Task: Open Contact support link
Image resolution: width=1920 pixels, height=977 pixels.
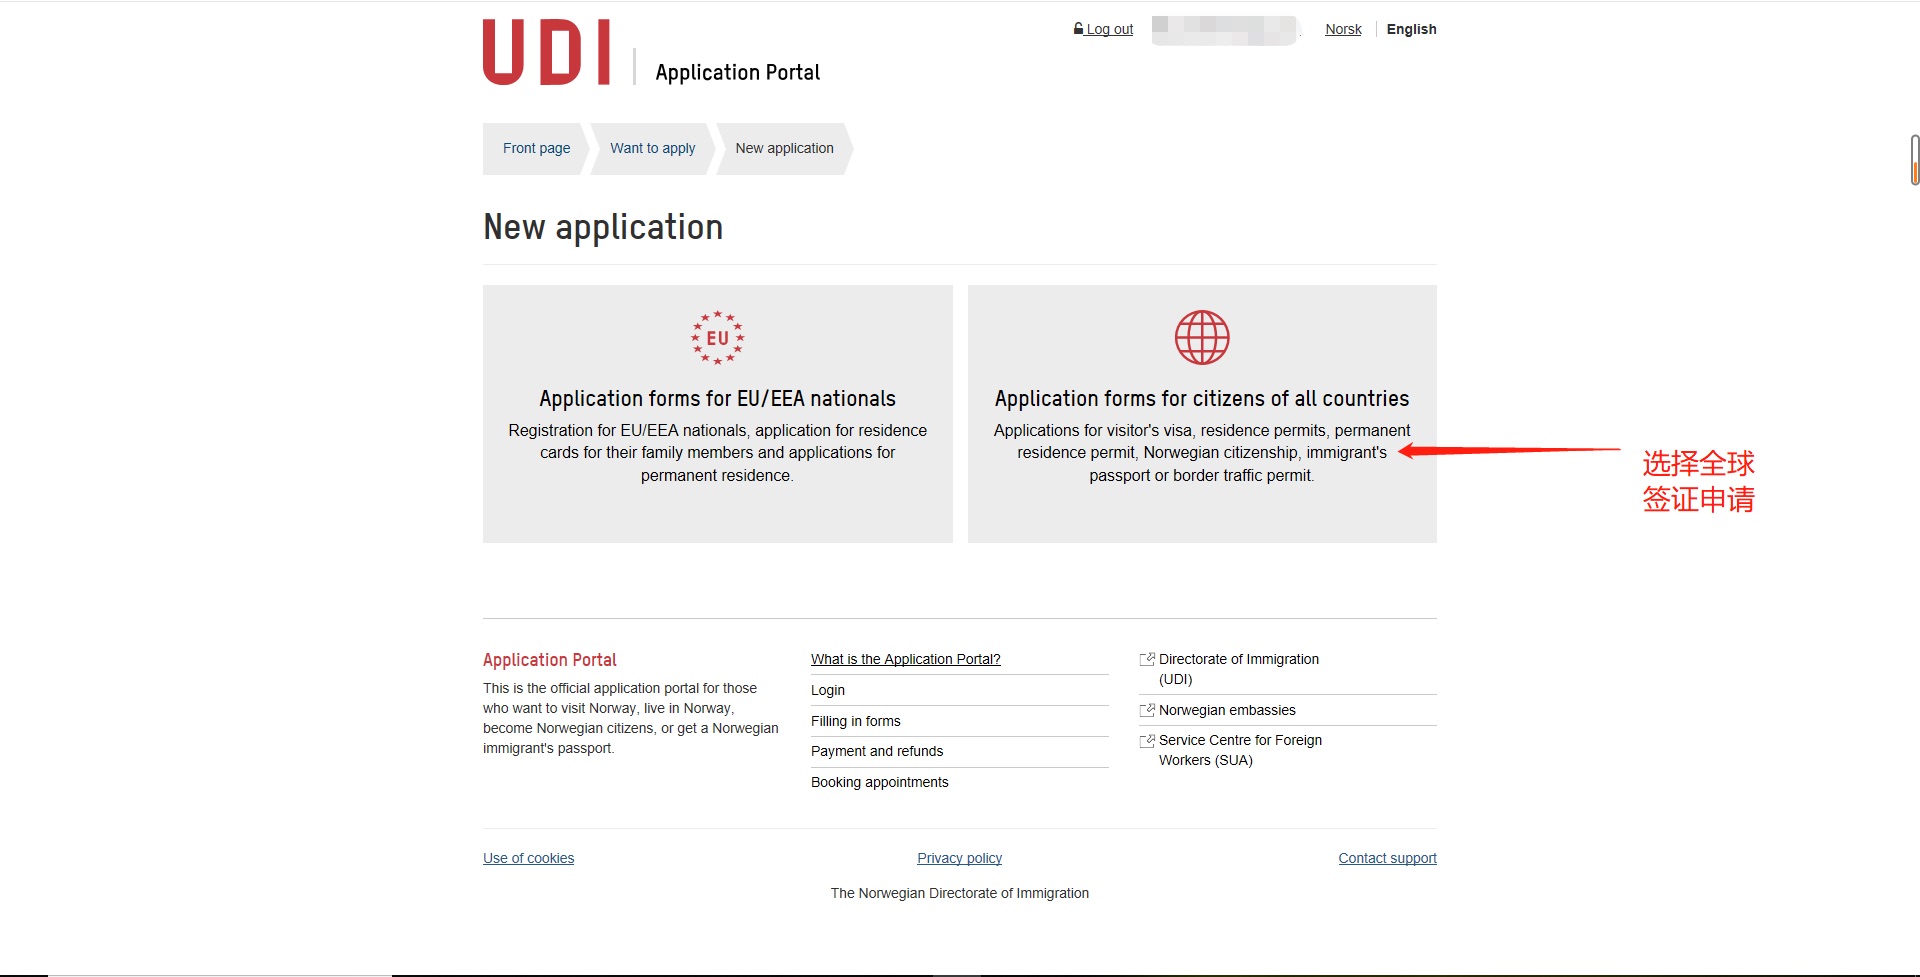Action: pos(1387,858)
